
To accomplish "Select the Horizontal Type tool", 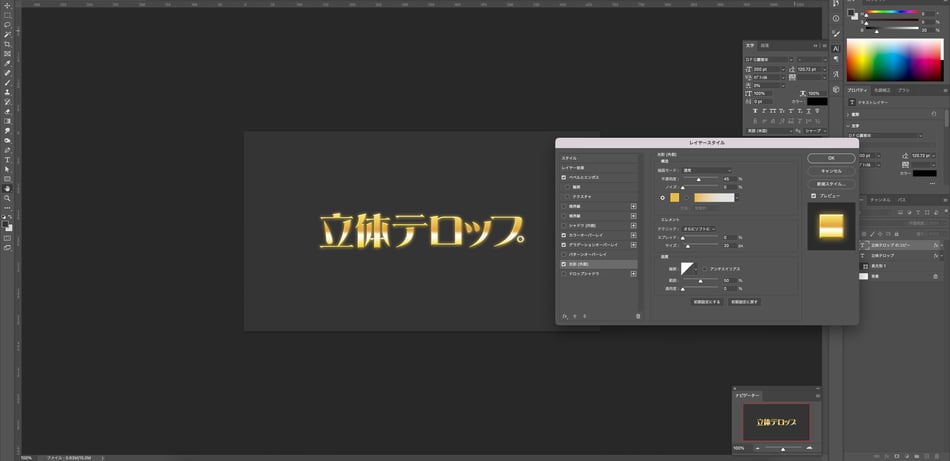I will point(7,159).
